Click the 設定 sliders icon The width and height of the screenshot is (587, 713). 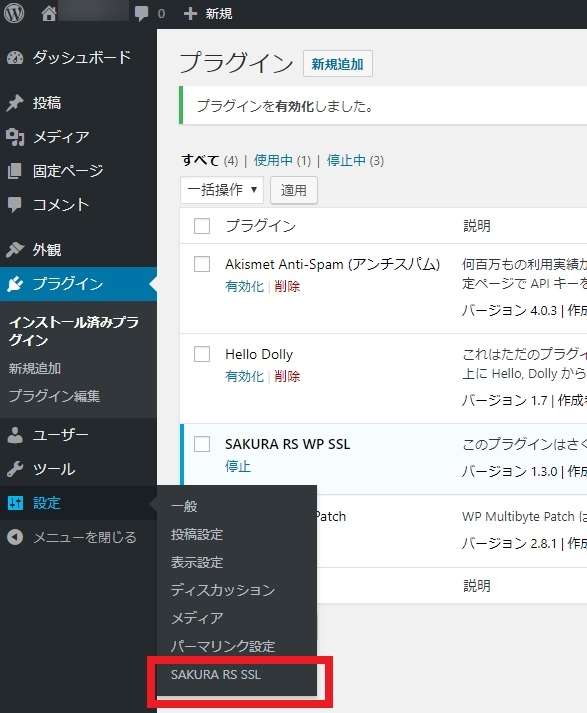15,503
